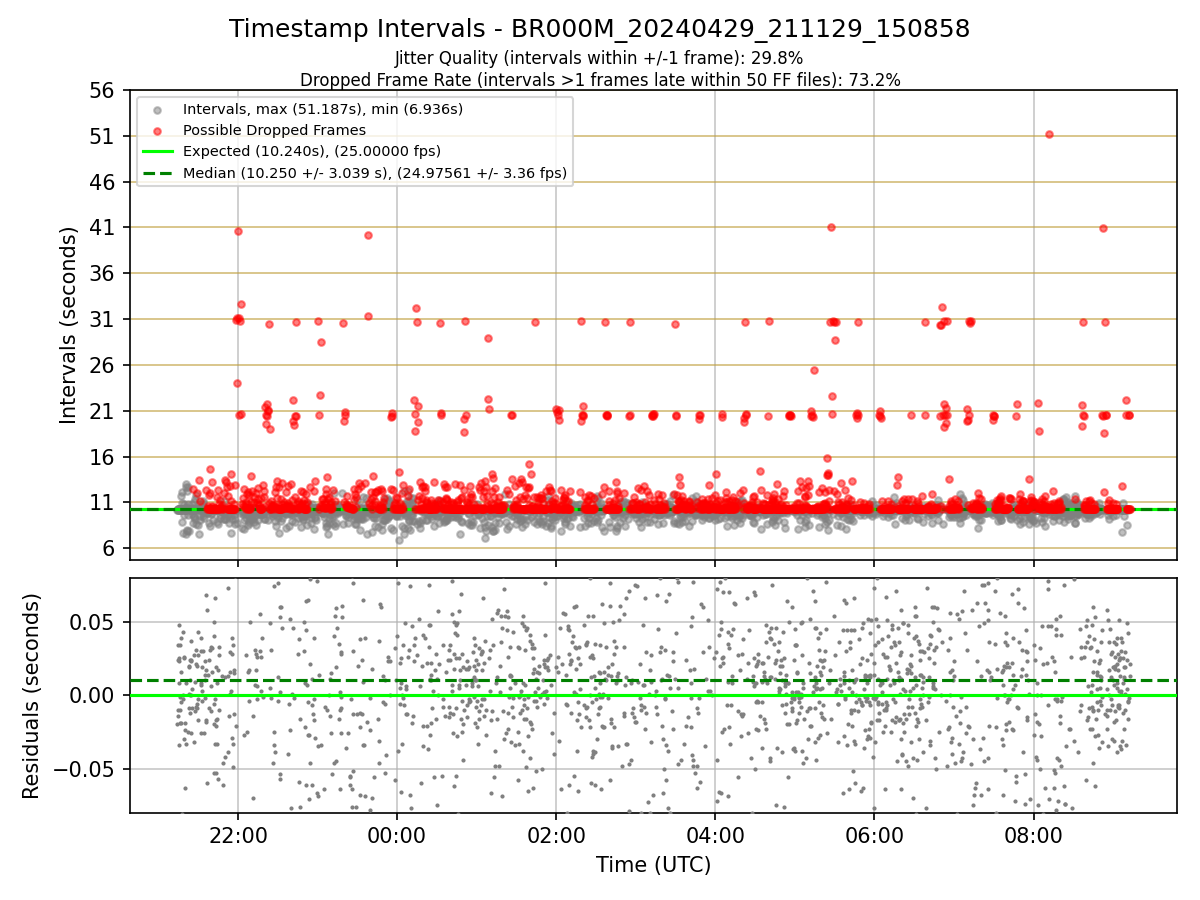Viewport: 1200px width, 900px height.
Task: Click the dashed green line sample beside the 'Median' legend entry
Action: click(157, 173)
